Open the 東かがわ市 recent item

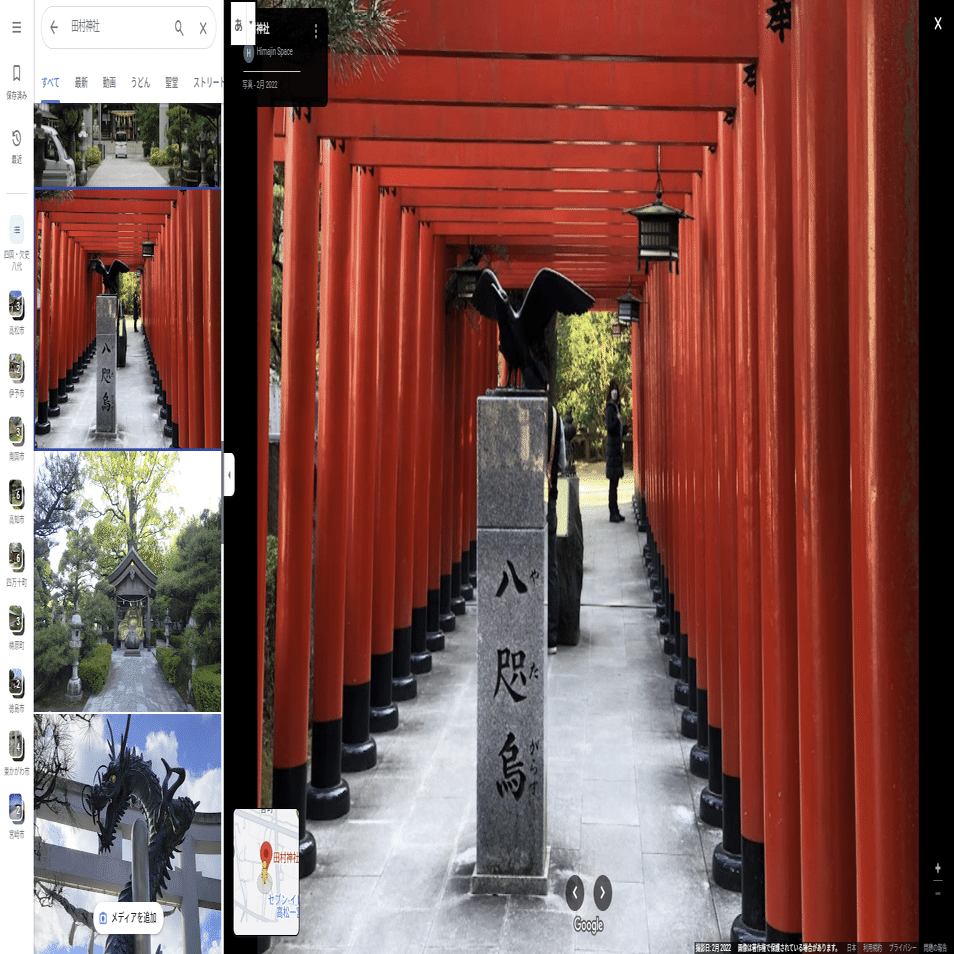click(x=16, y=753)
